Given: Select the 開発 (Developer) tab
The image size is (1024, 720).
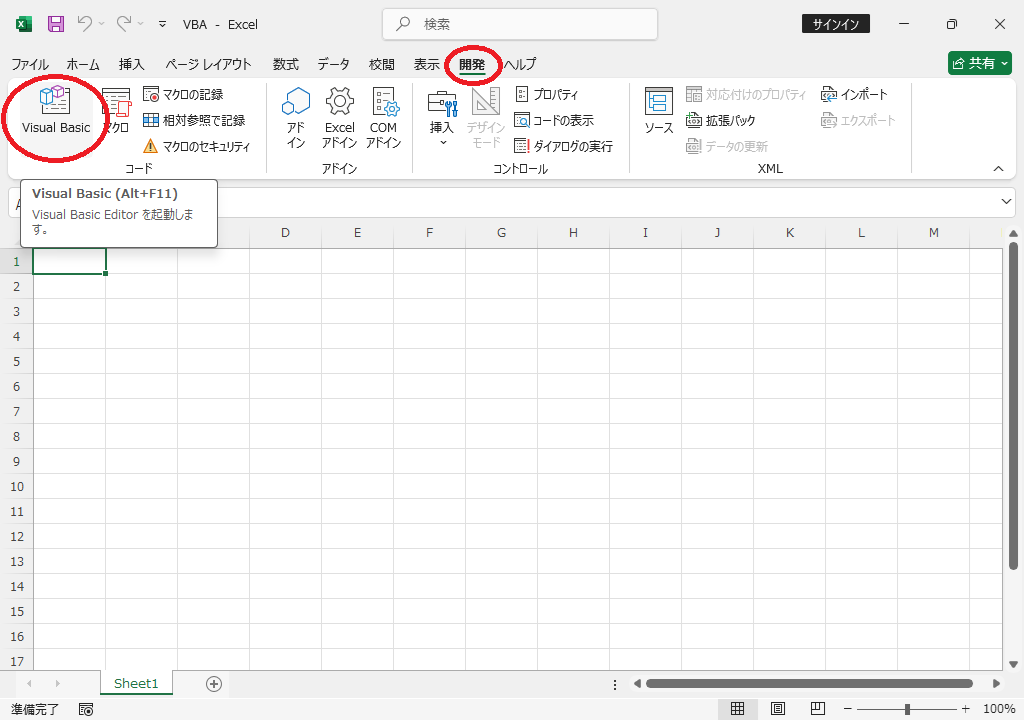Looking at the screenshot, I should pyautogui.click(x=472, y=64).
